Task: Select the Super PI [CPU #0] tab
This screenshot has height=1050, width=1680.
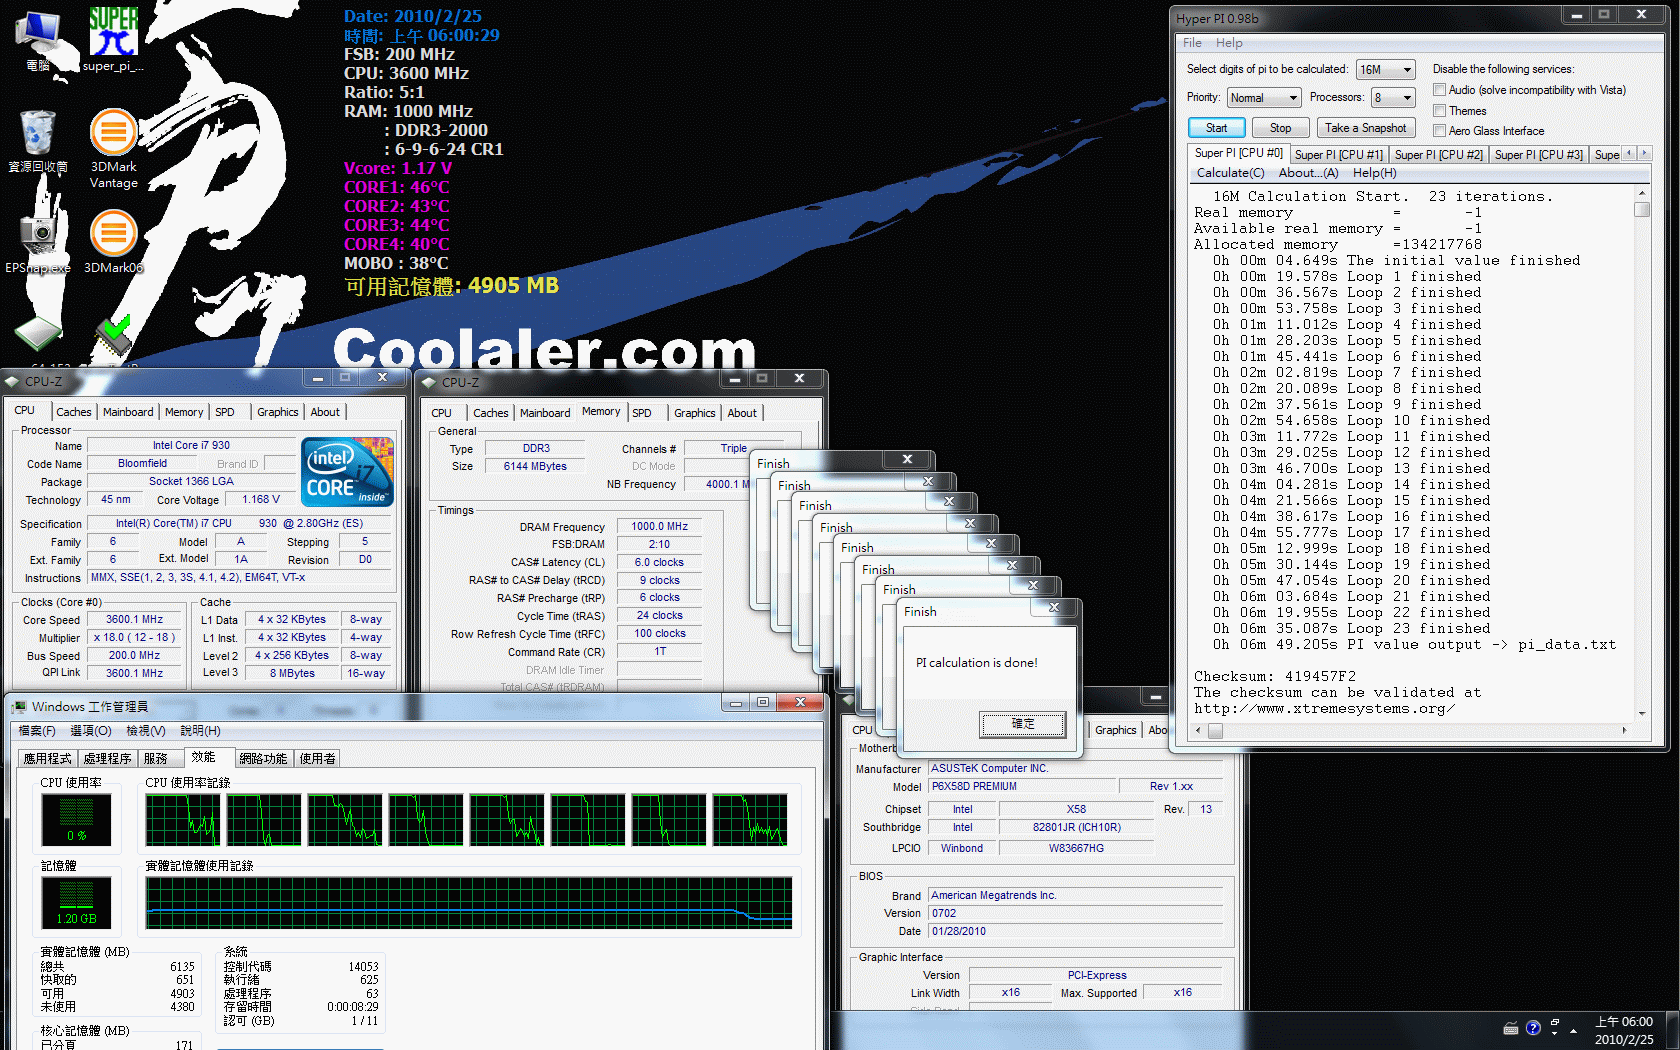Action: pyautogui.click(x=1238, y=153)
